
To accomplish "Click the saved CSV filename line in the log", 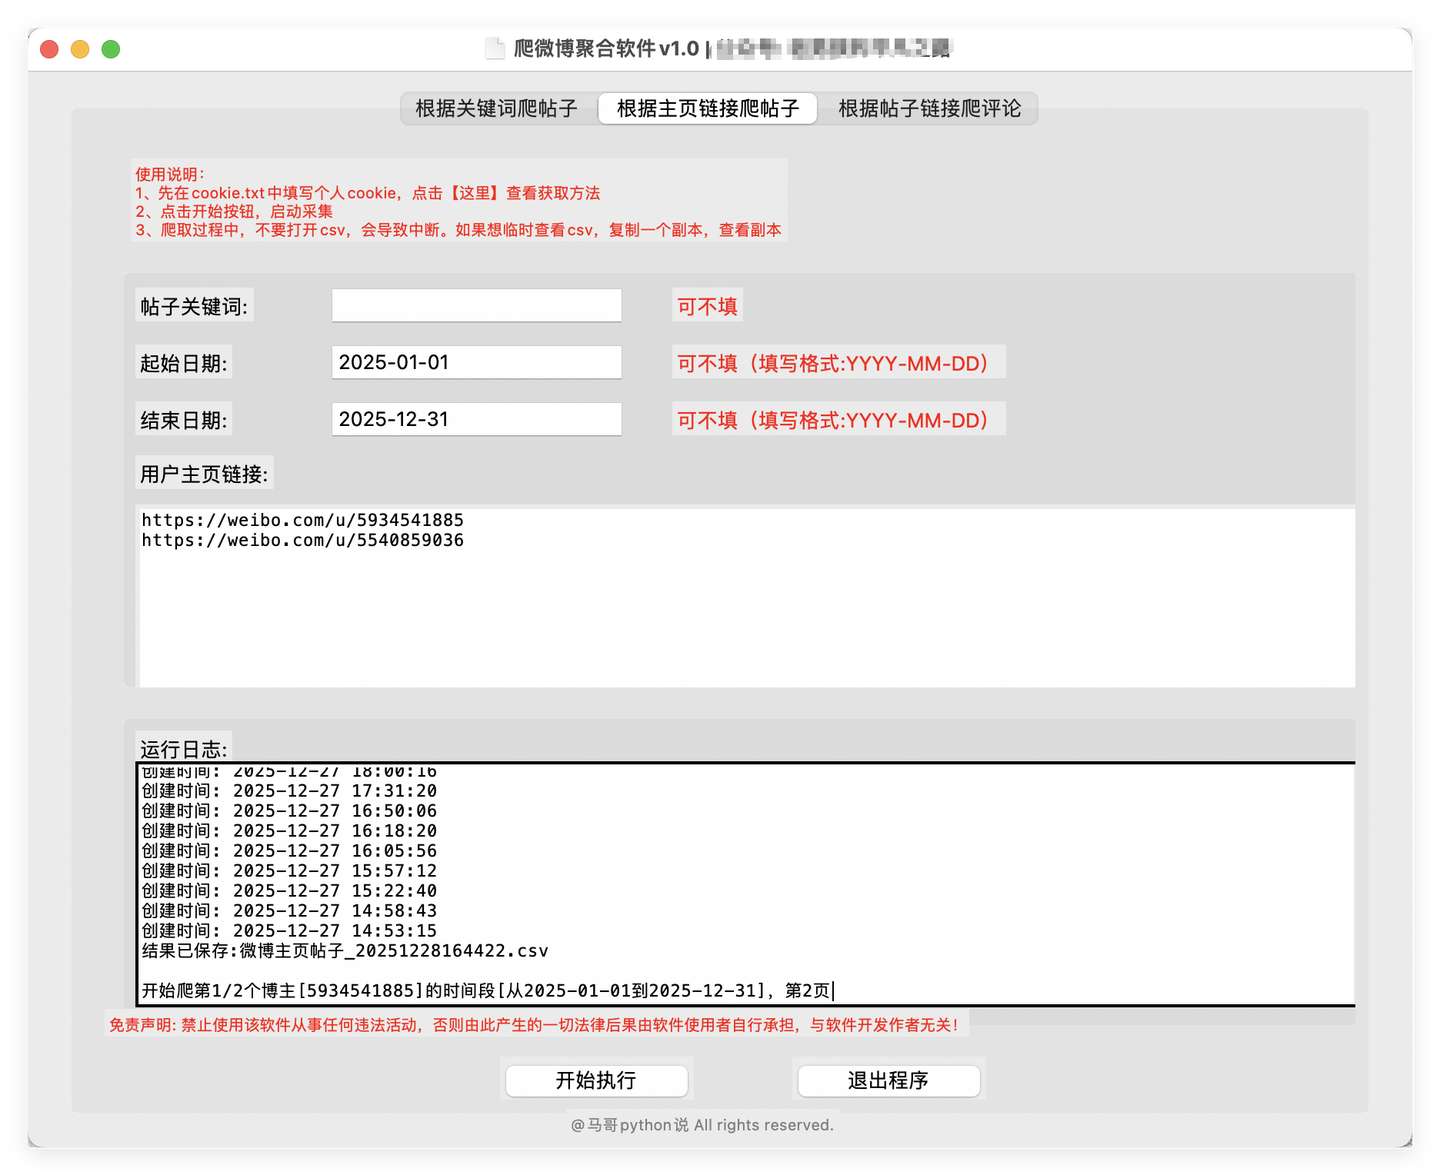I will pyautogui.click(x=344, y=950).
